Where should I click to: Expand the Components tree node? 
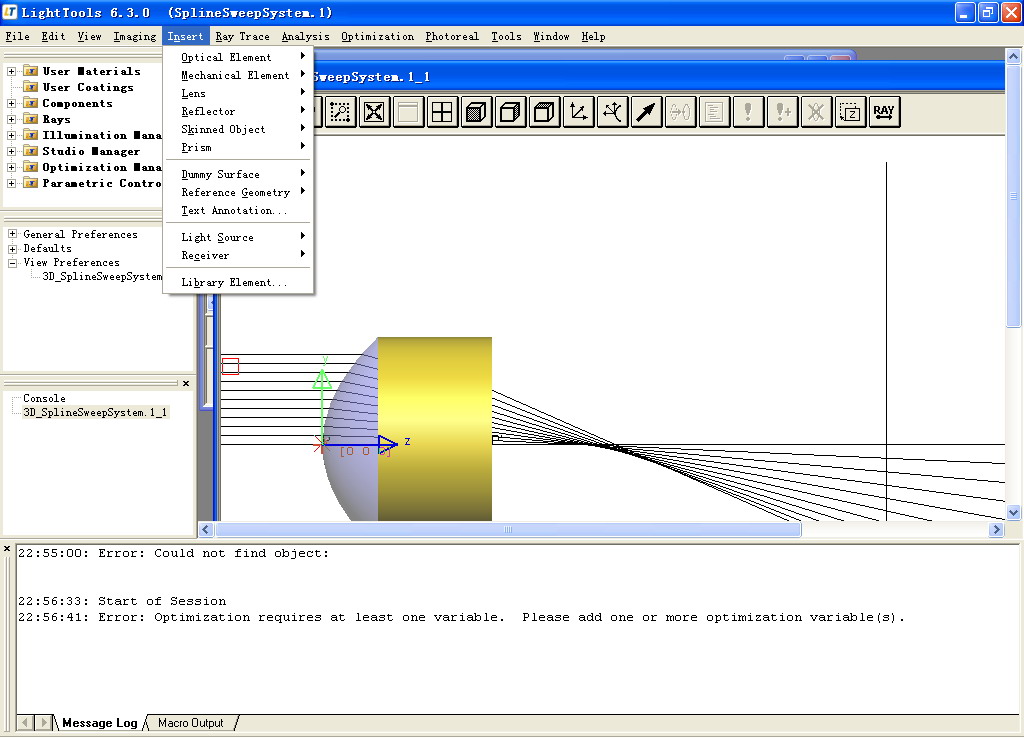(12, 103)
